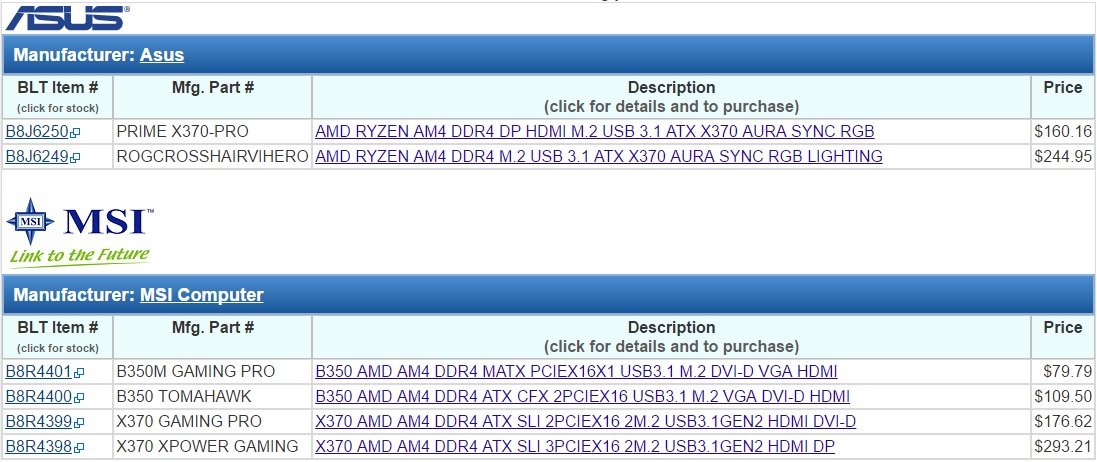Open X370 XPOWER GAMING description link
Screen dimensions: 1097x462
click(x=575, y=446)
